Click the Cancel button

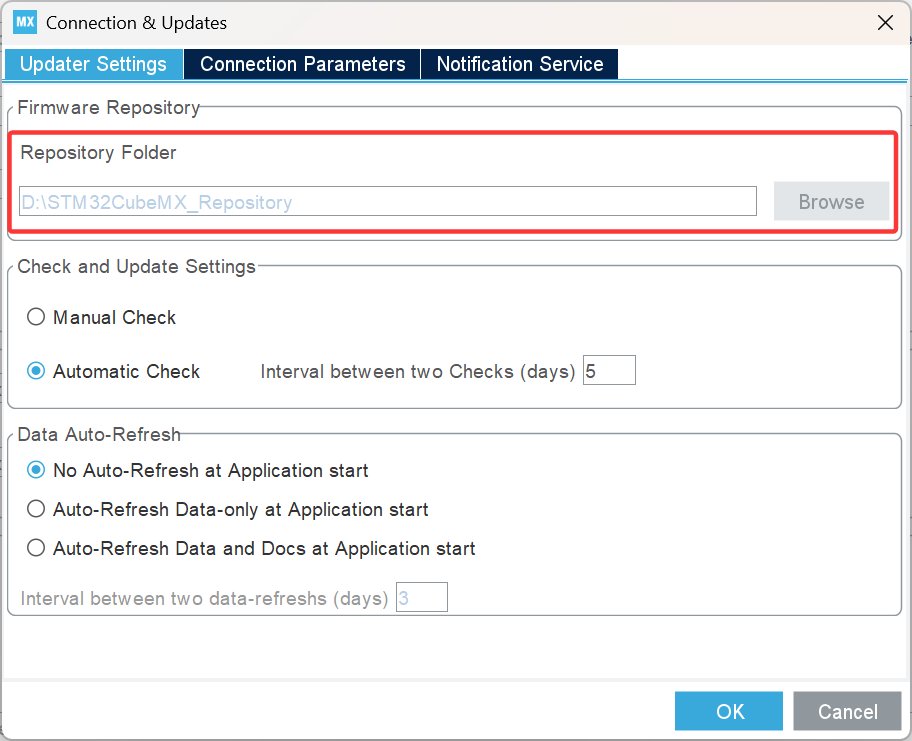847,711
